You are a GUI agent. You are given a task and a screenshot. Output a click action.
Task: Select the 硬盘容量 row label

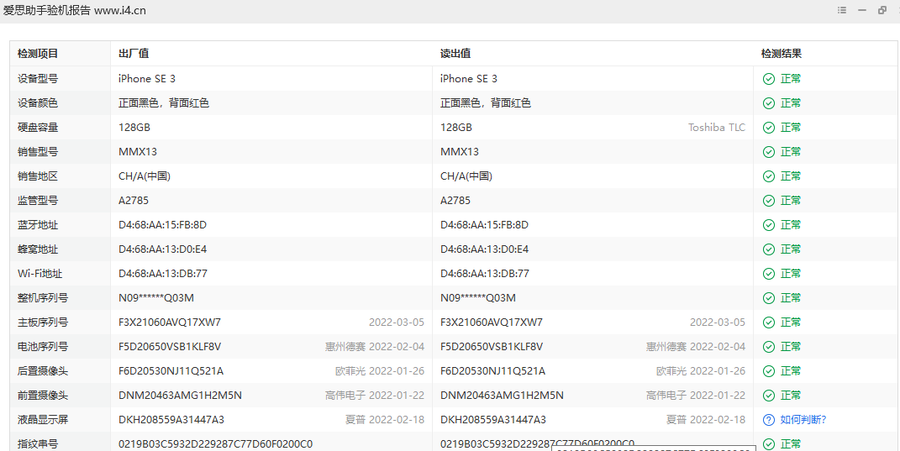(x=37, y=127)
